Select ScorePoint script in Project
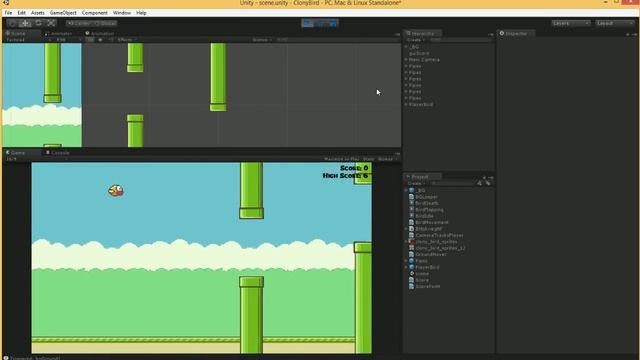The image size is (640, 360). [428, 287]
